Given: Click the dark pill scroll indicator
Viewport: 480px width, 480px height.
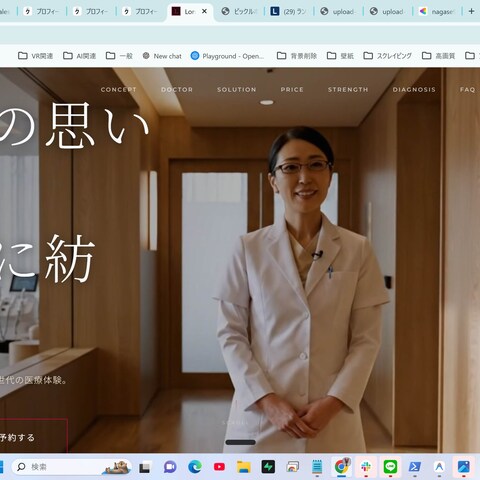Looking at the screenshot, I should tap(240, 442).
